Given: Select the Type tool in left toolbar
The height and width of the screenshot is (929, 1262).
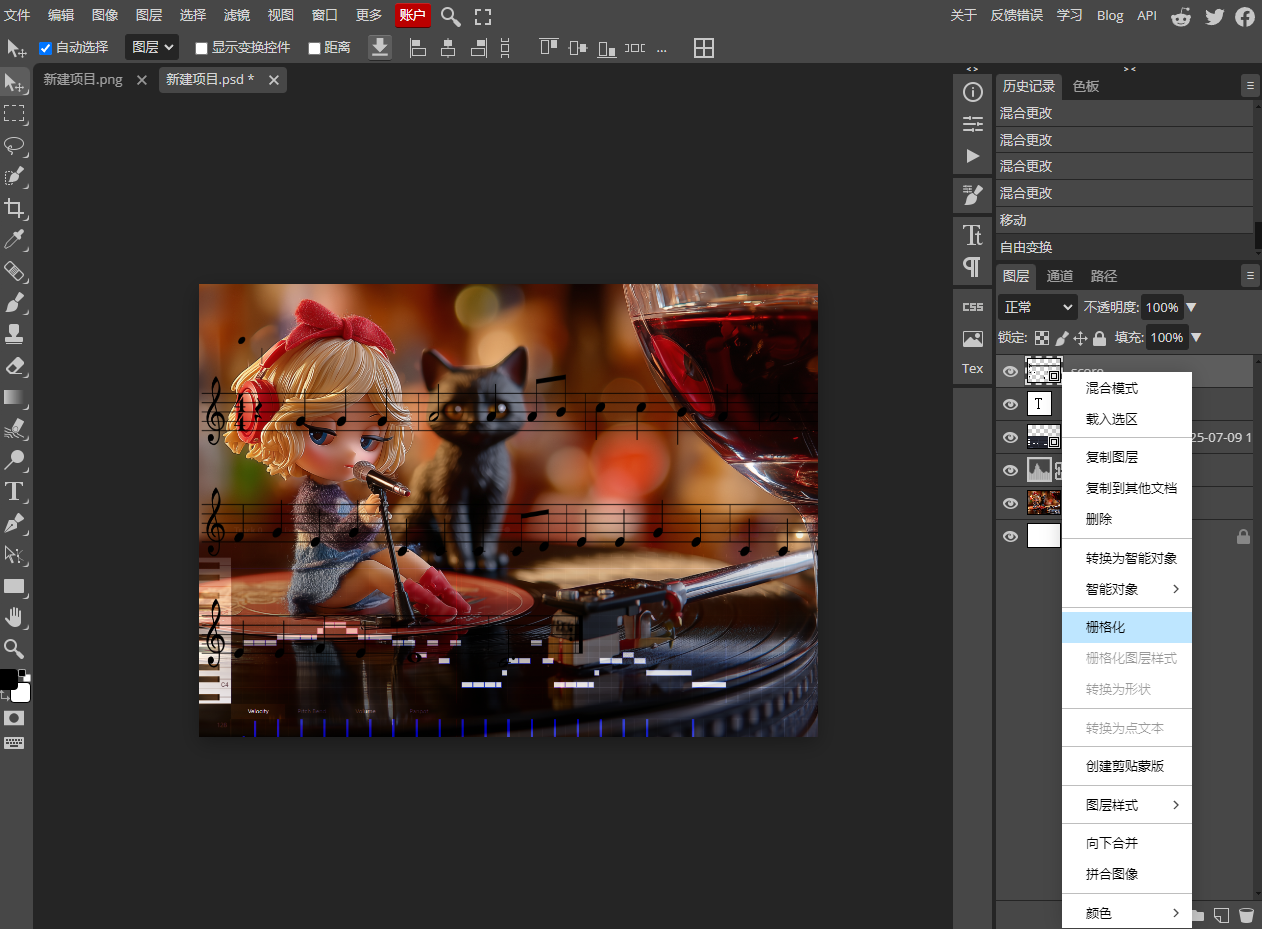Looking at the screenshot, I should click(15, 491).
